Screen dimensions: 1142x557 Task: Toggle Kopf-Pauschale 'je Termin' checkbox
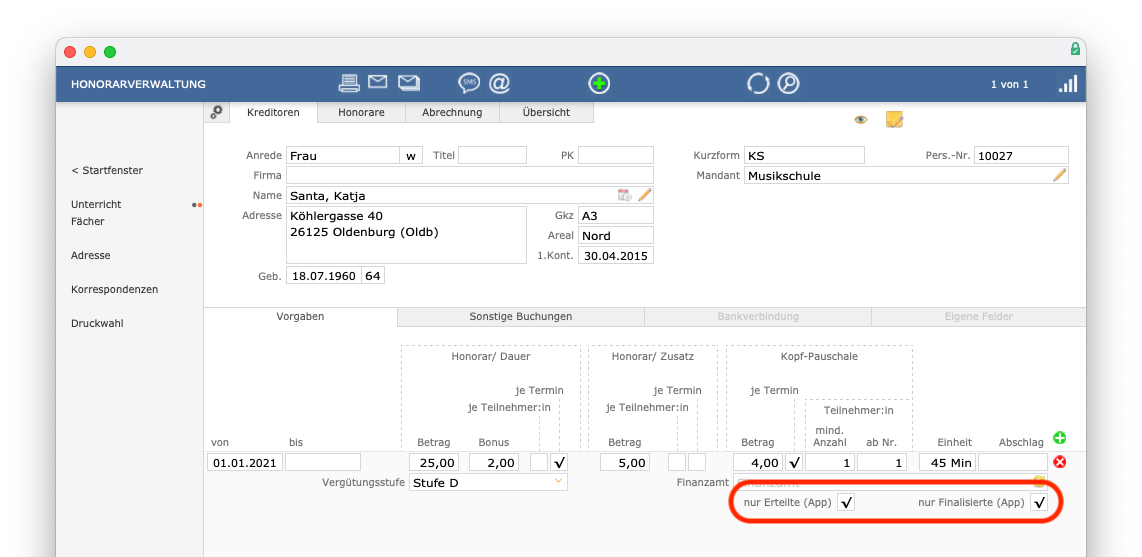tap(794, 462)
